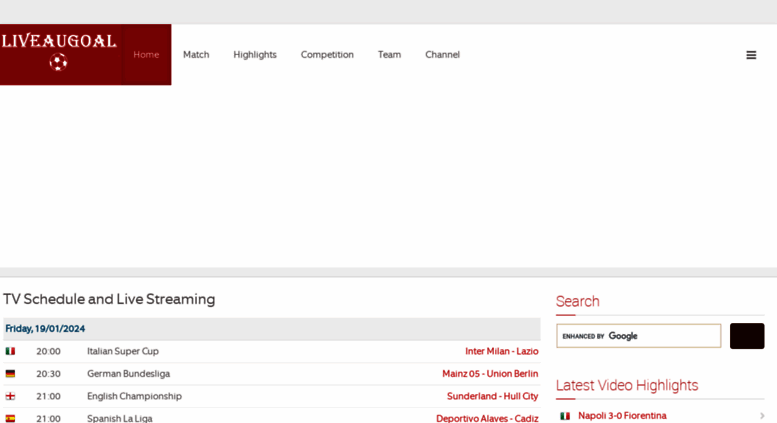Image resolution: width=777 pixels, height=423 pixels.
Task: Open the Sunderland - Hull City match
Action: pyautogui.click(x=492, y=396)
